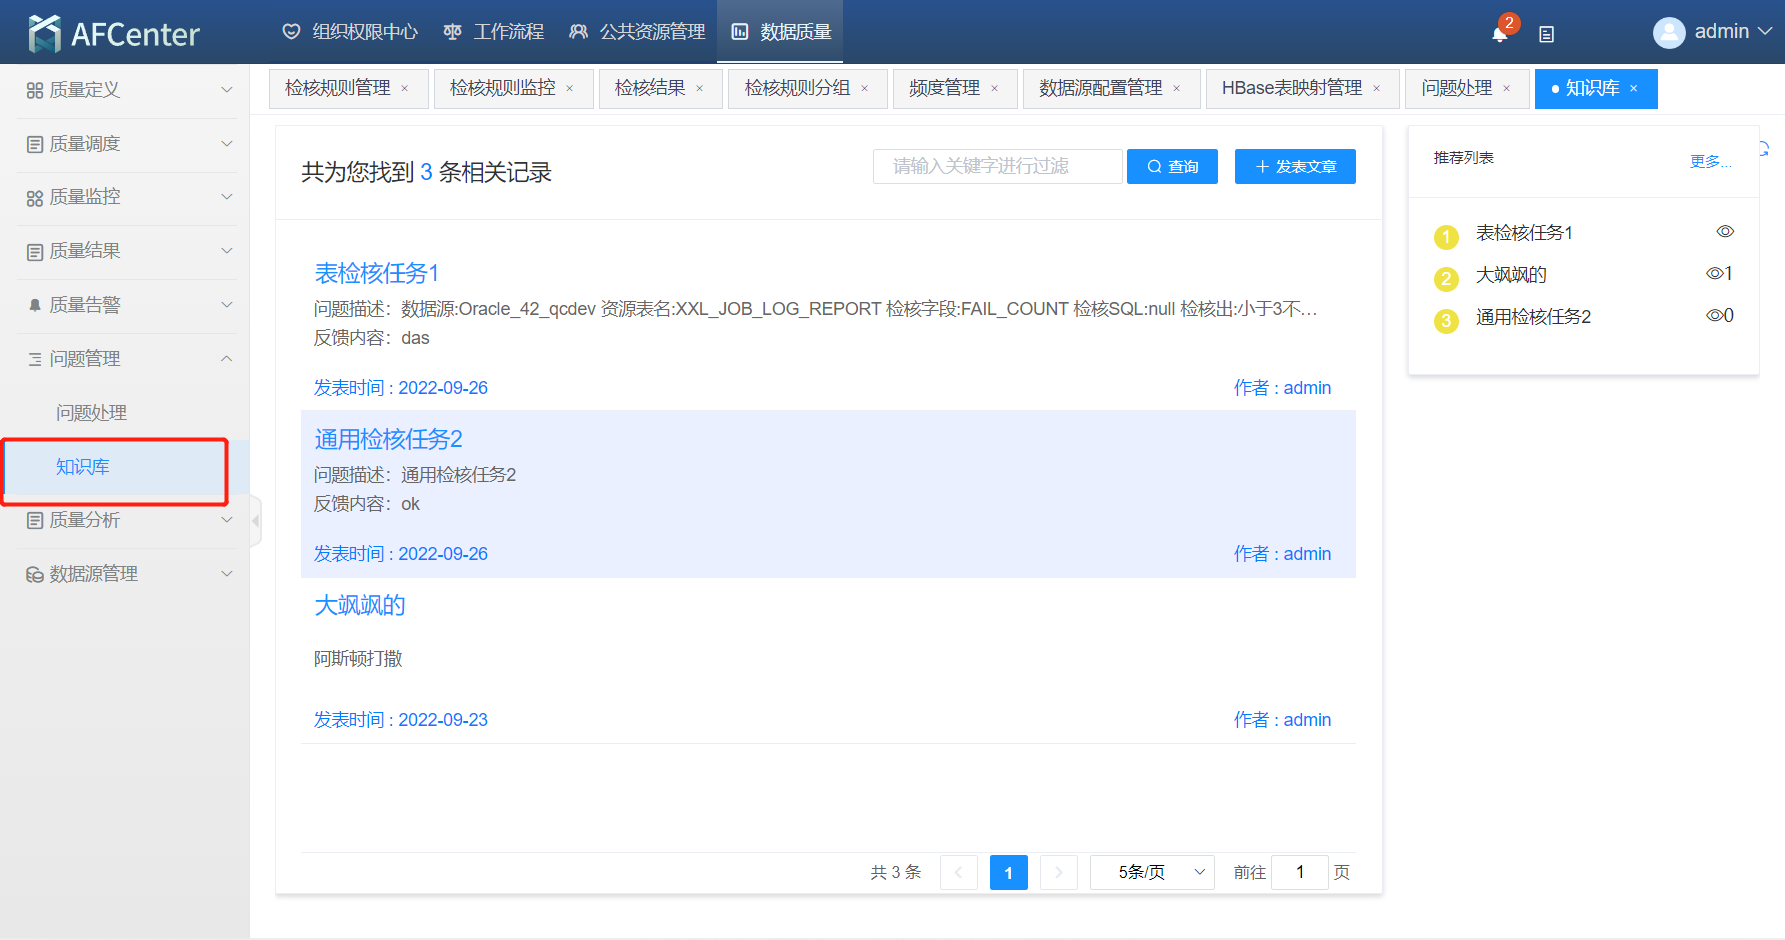Click the notification bell icon
This screenshot has height=940, width=1785.
click(1499, 34)
